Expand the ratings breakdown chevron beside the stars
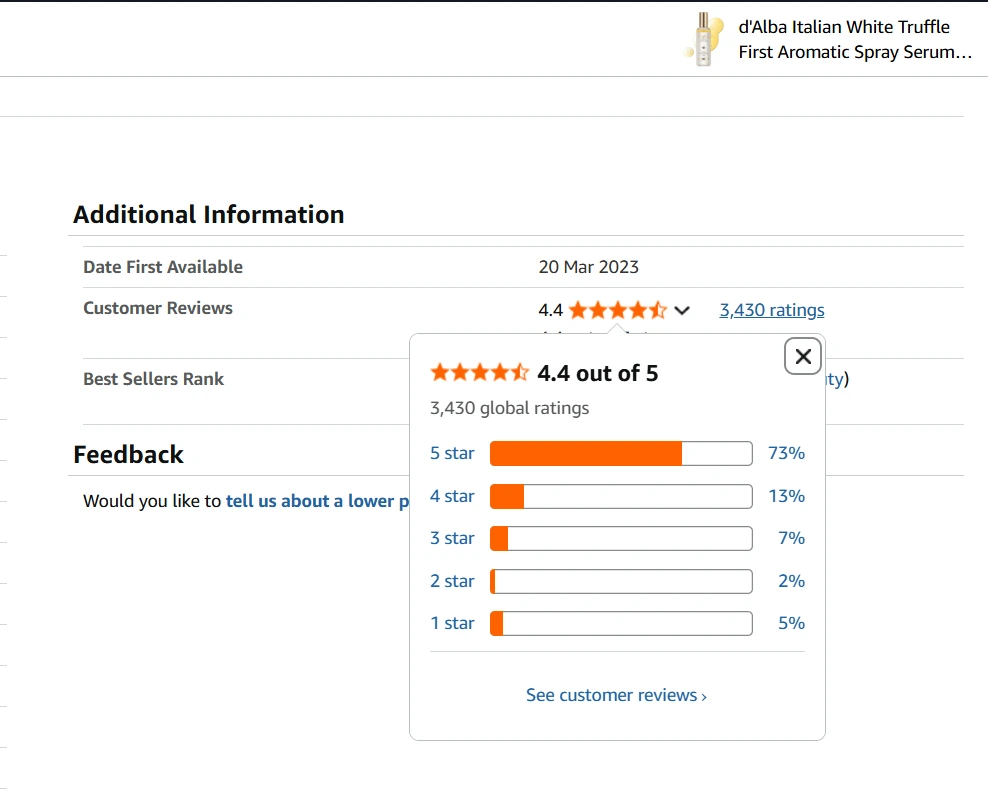This screenshot has height=801, width=988. point(682,310)
